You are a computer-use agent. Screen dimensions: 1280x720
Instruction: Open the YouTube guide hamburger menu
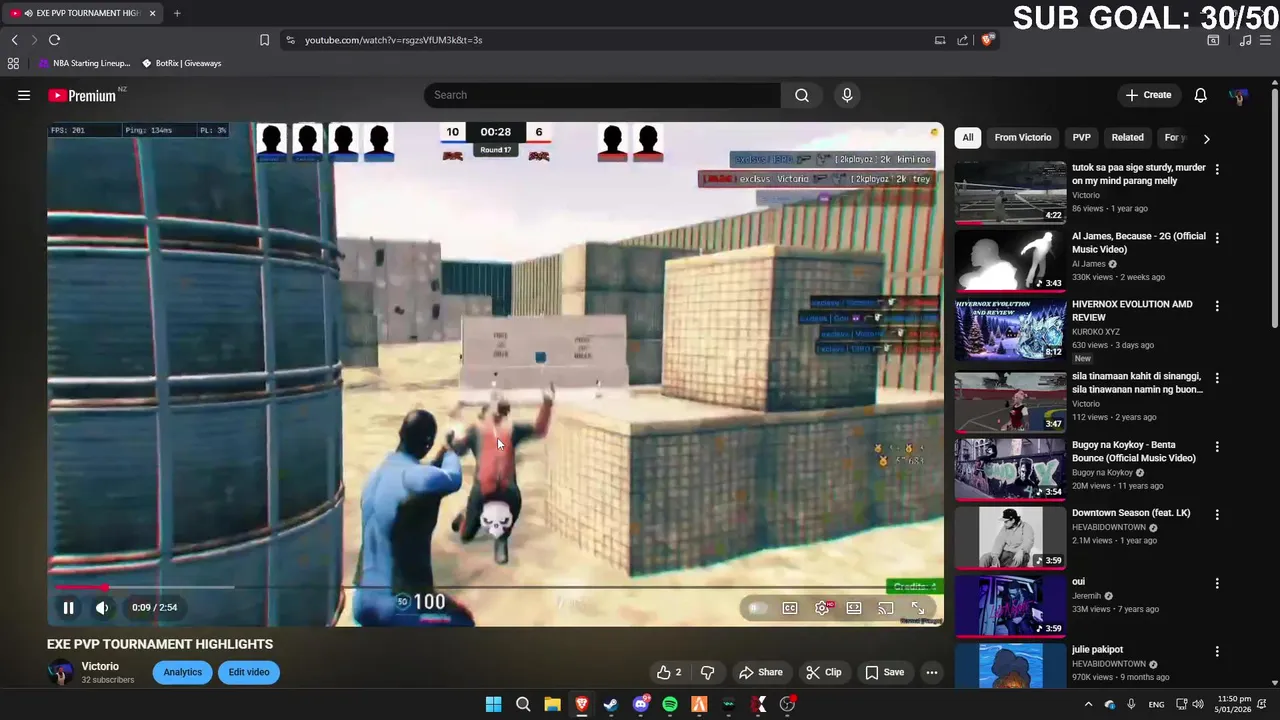24,95
